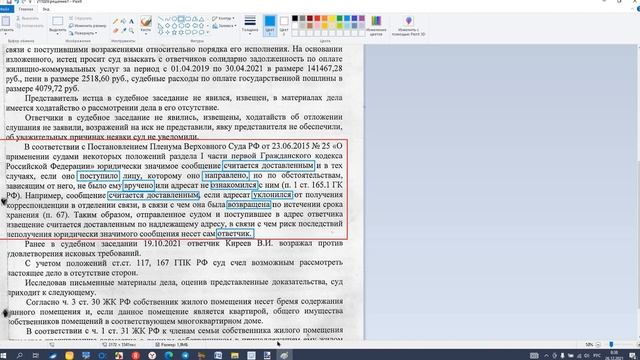Open the Толщина line thickness dropdown
The height and width of the screenshot is (360, 640).
click(250, 25)
